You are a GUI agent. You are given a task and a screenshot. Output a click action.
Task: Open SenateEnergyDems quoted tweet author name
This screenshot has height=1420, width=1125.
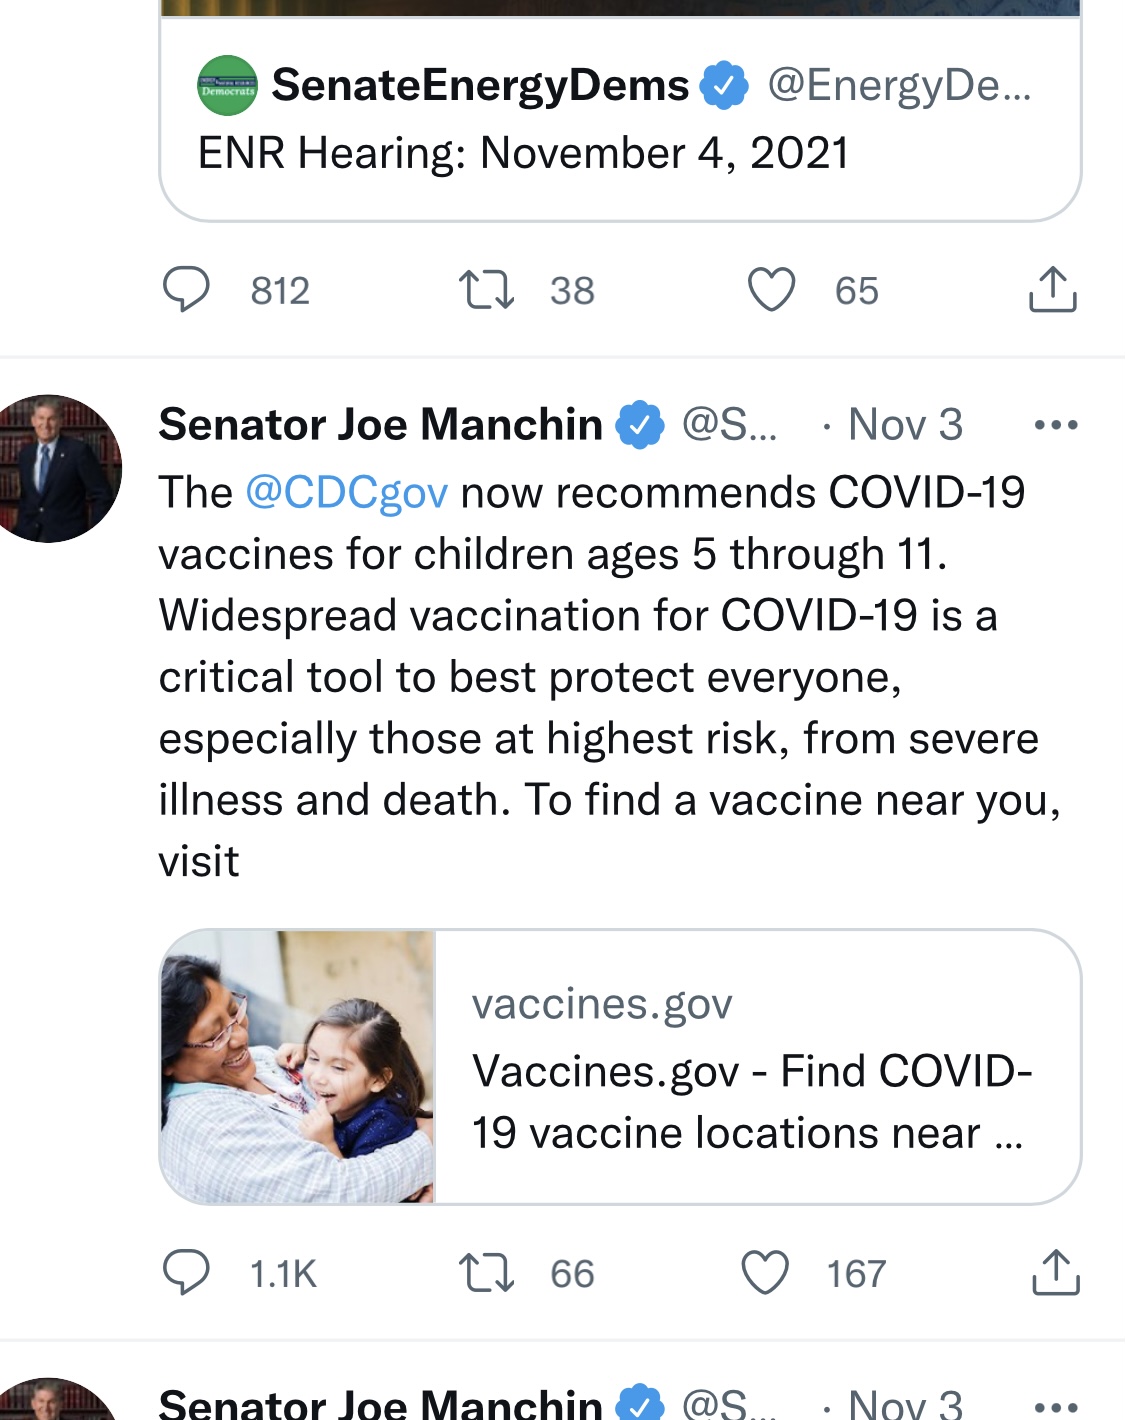480,86
